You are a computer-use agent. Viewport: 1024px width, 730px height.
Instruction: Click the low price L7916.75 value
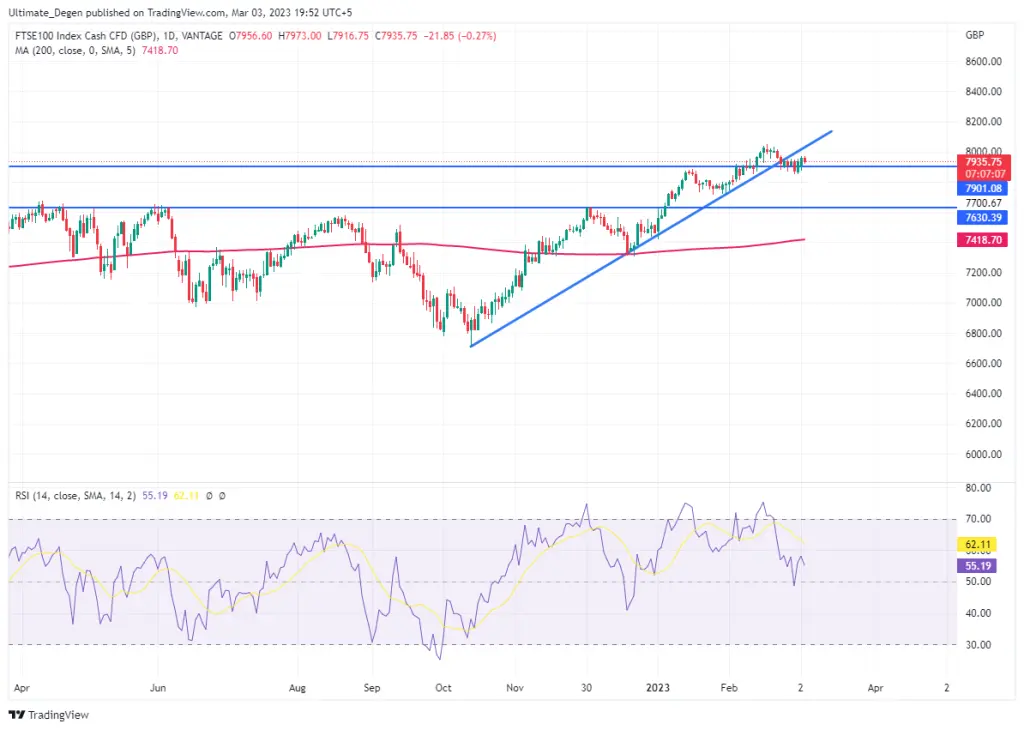348,36
